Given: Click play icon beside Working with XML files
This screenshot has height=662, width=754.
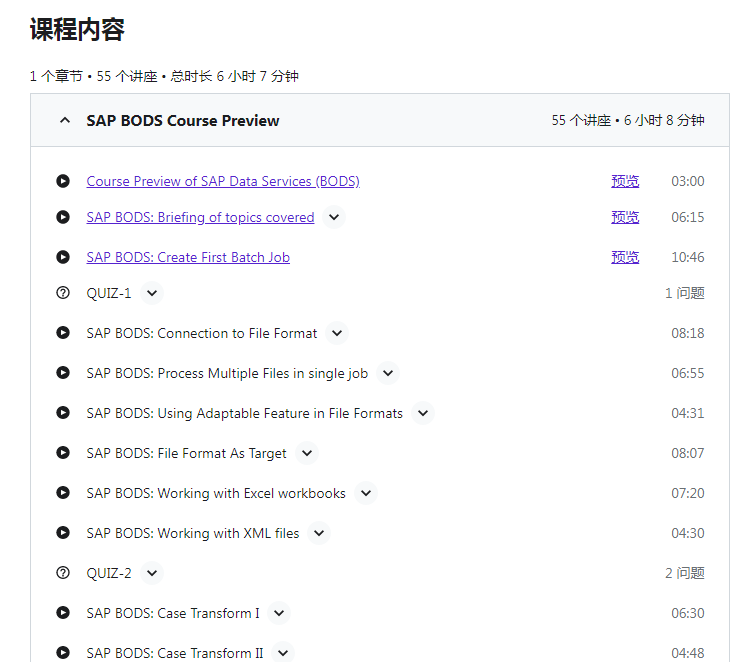Looking at the screenshot, I should [63, 533].
